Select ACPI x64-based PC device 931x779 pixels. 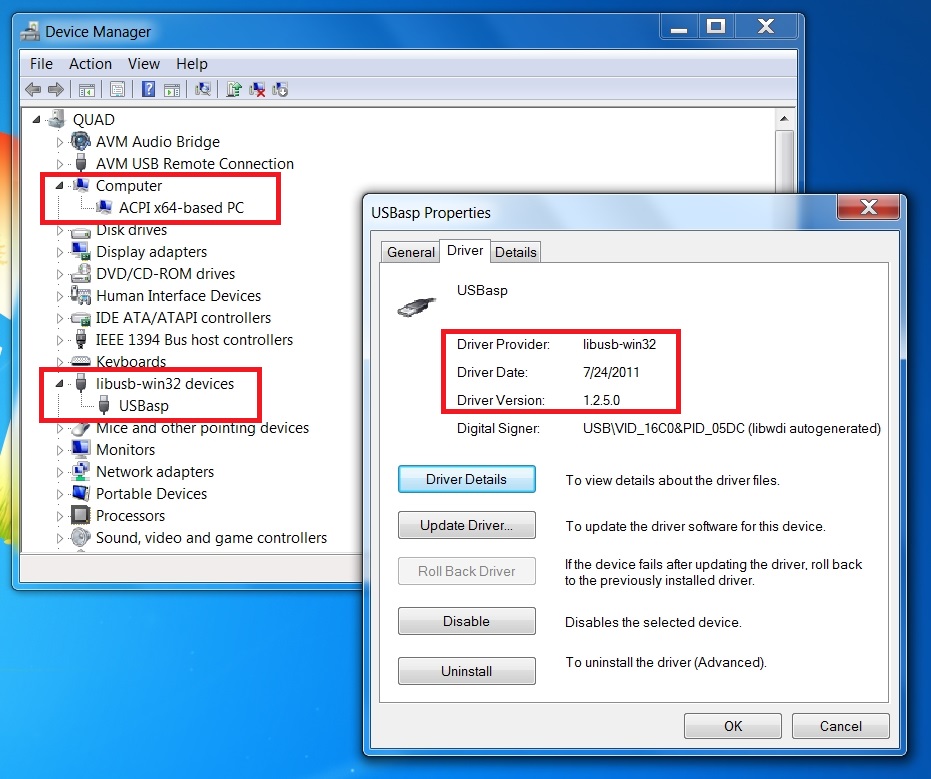pyautogui.click(x=181, y=208)
